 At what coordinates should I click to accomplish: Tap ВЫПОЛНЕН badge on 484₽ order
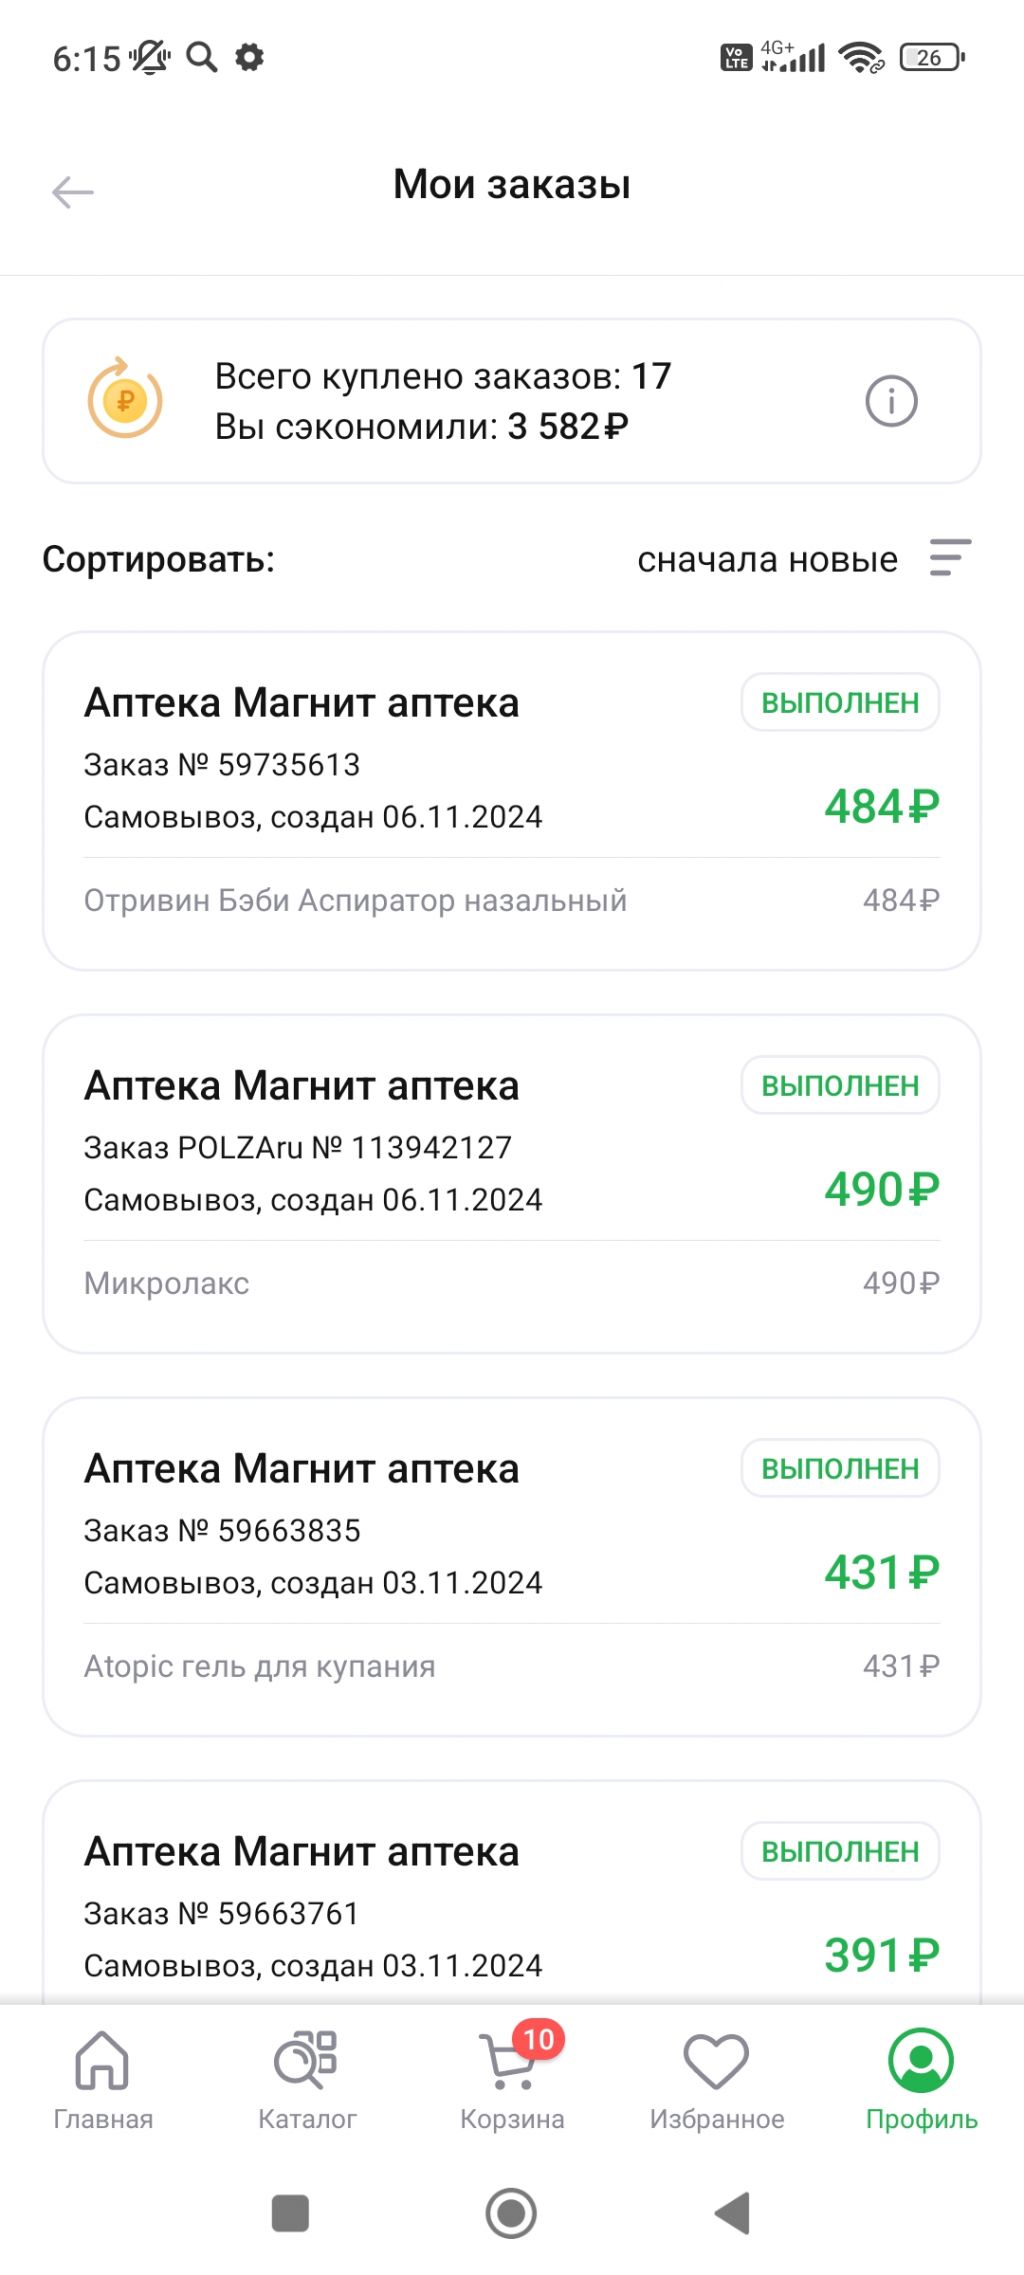coord(840,703)
